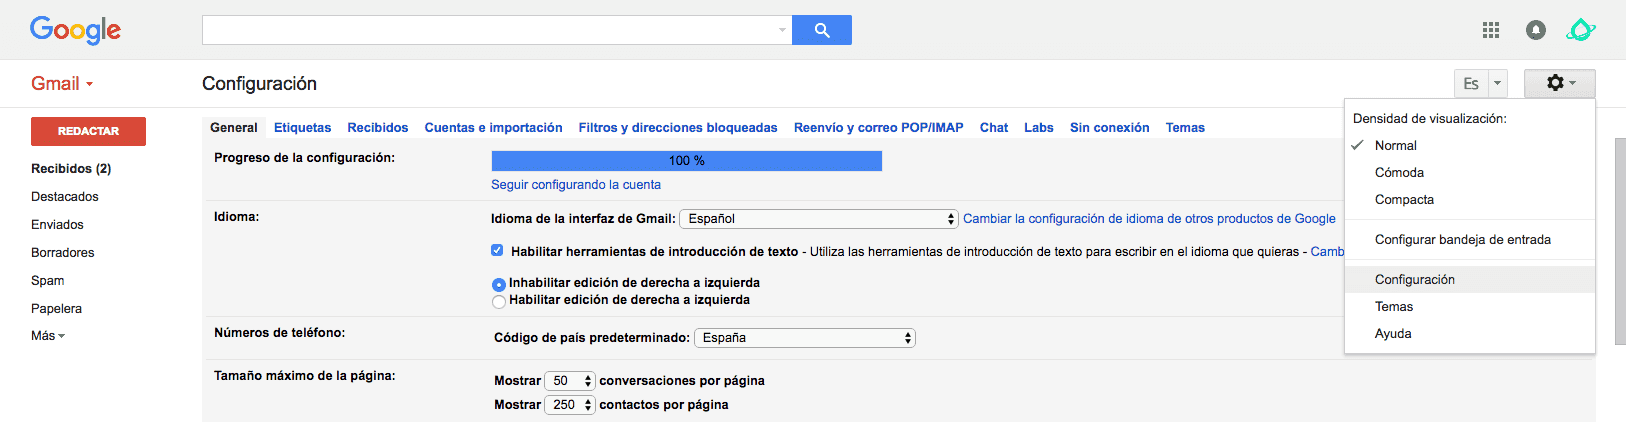Open the España country code dropdown

[x=804, y=338]
